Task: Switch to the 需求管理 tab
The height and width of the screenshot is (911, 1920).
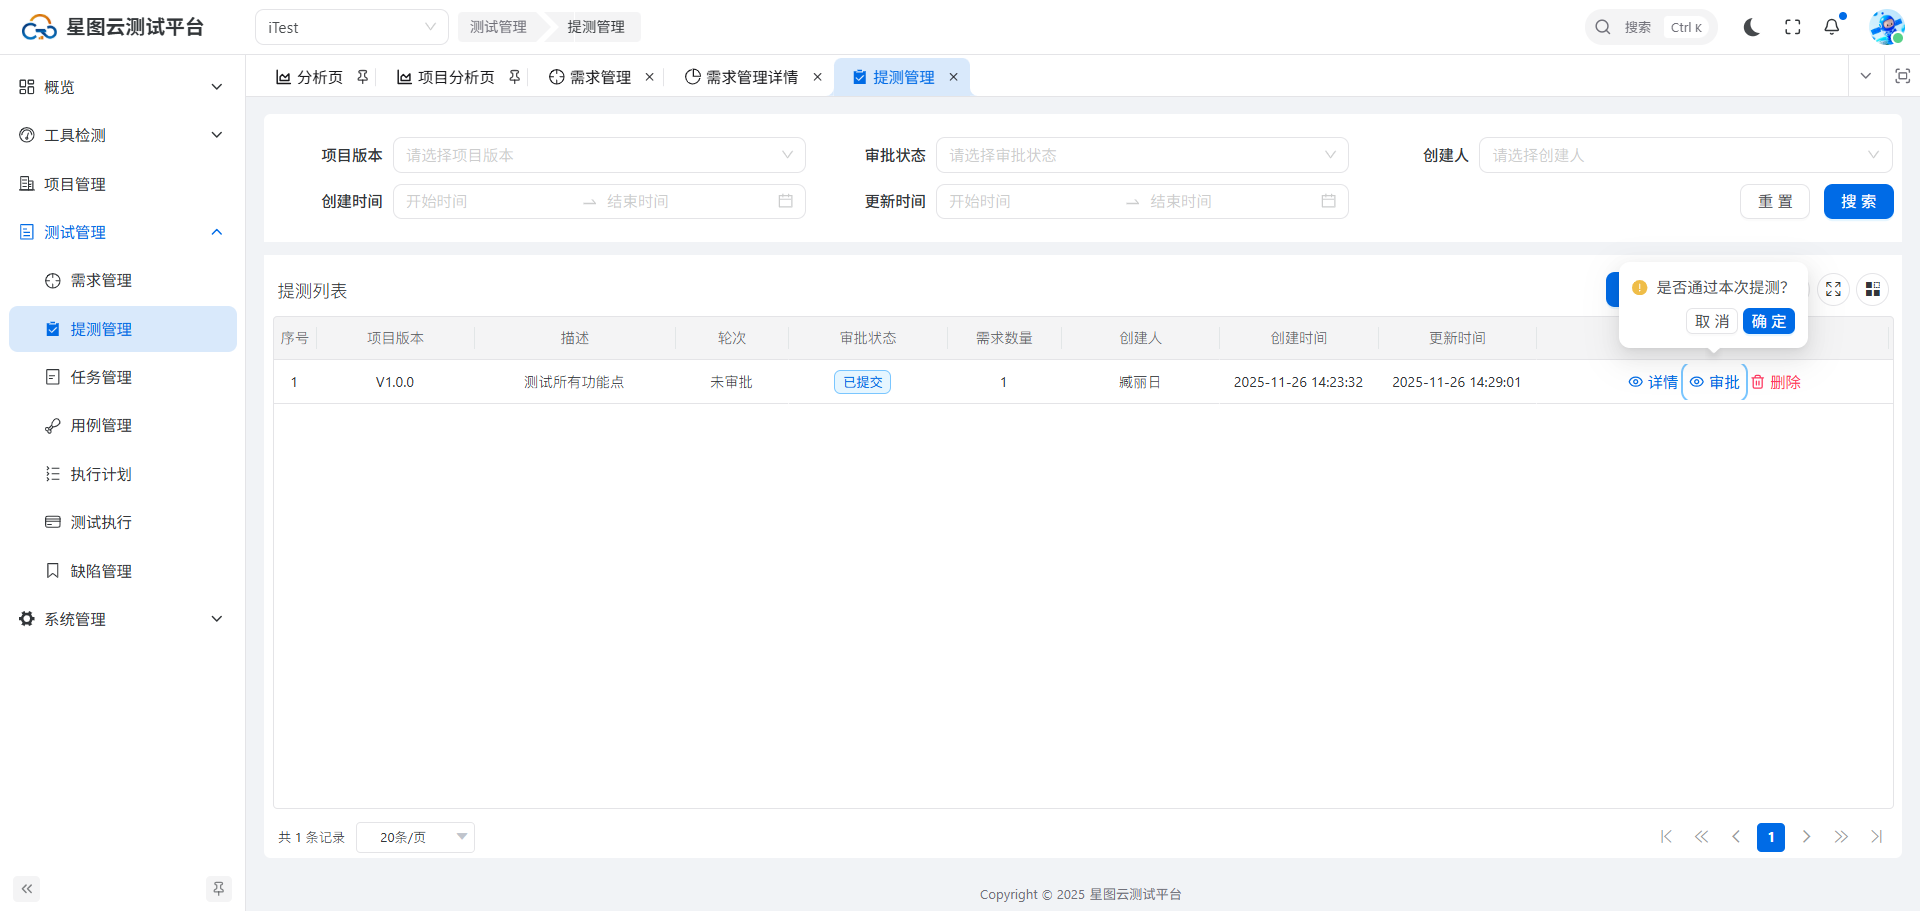Action: 599,77
